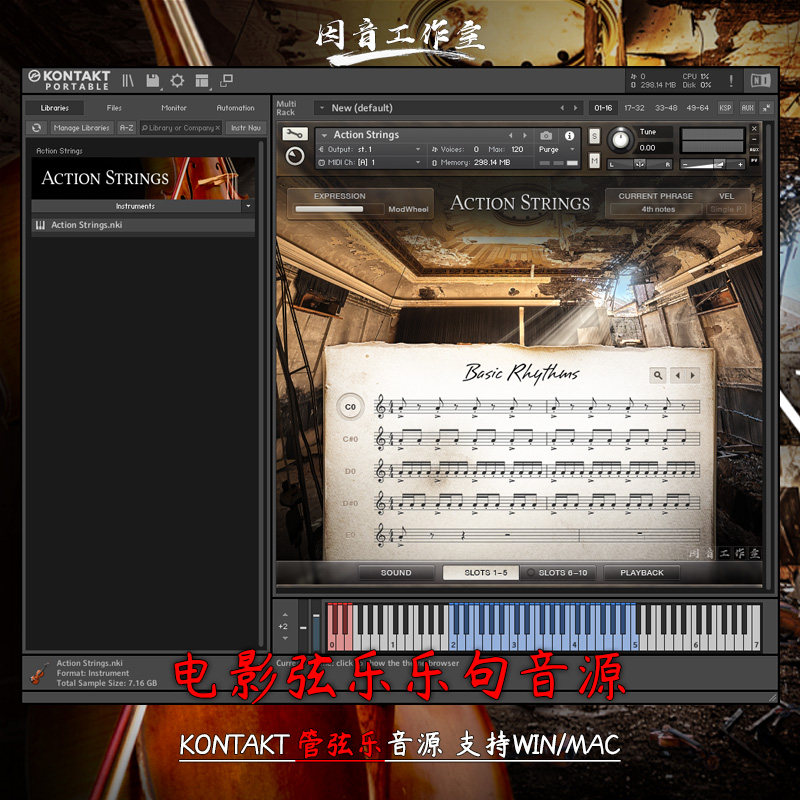Toggle the AUX sends panel button
The height and width of the screenshot is (800, 800).
click(747, 108)
